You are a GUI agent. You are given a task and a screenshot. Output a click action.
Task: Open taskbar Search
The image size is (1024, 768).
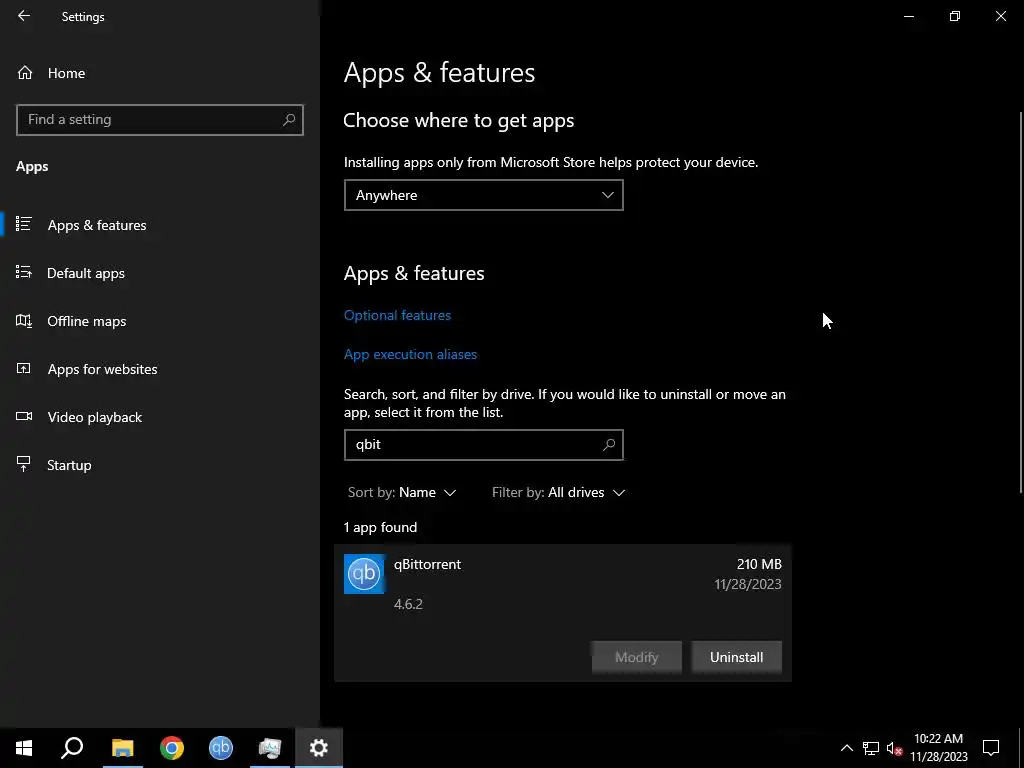click(x=72, y=748)
